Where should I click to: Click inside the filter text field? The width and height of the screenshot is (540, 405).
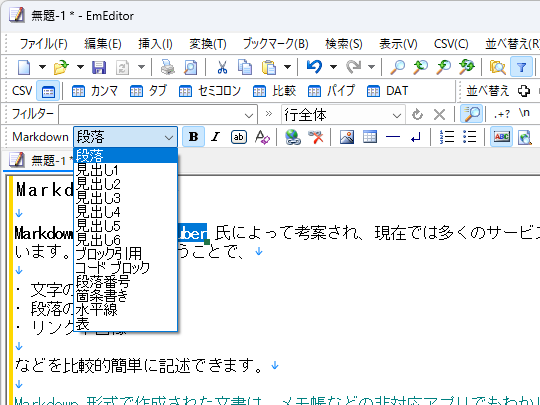pos(152,115)
